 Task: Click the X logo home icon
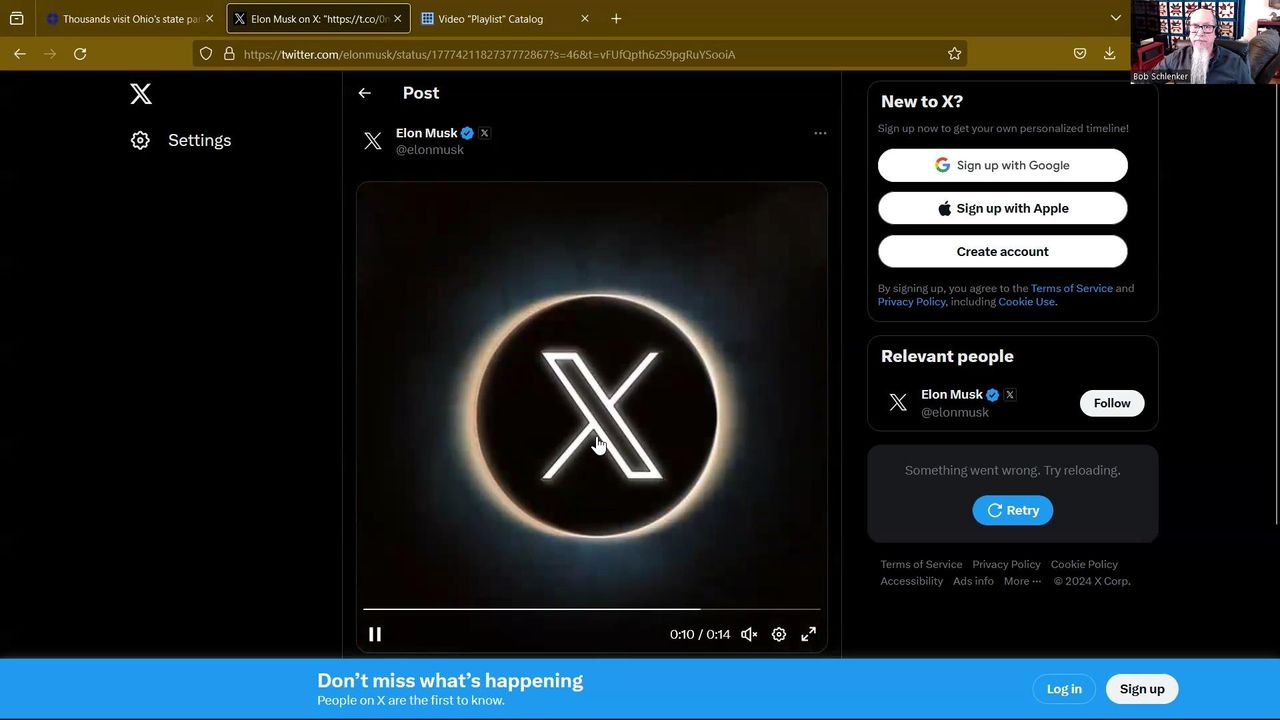coord(141,94)
